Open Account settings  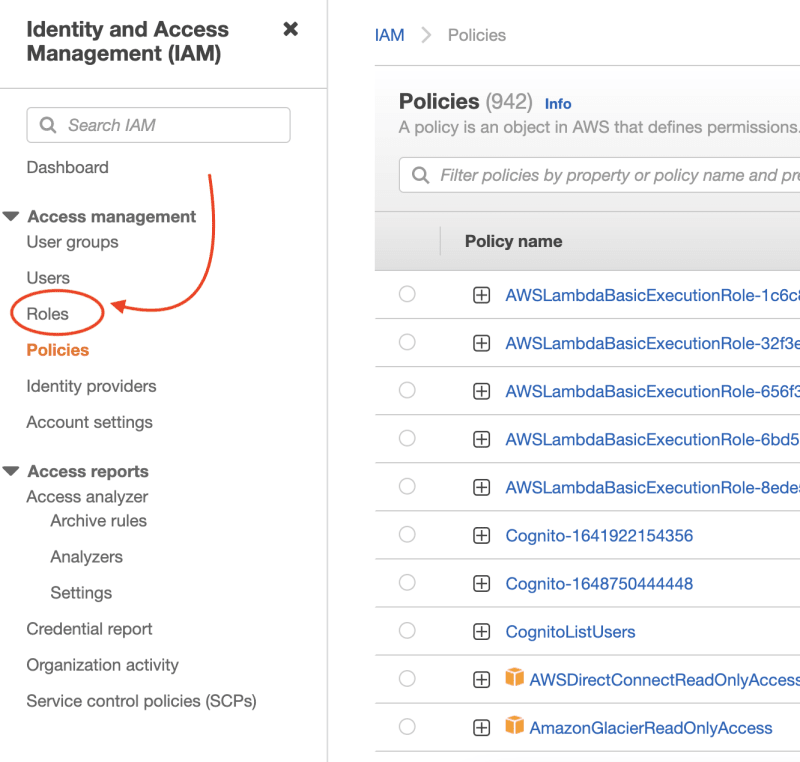pos(89,422)
